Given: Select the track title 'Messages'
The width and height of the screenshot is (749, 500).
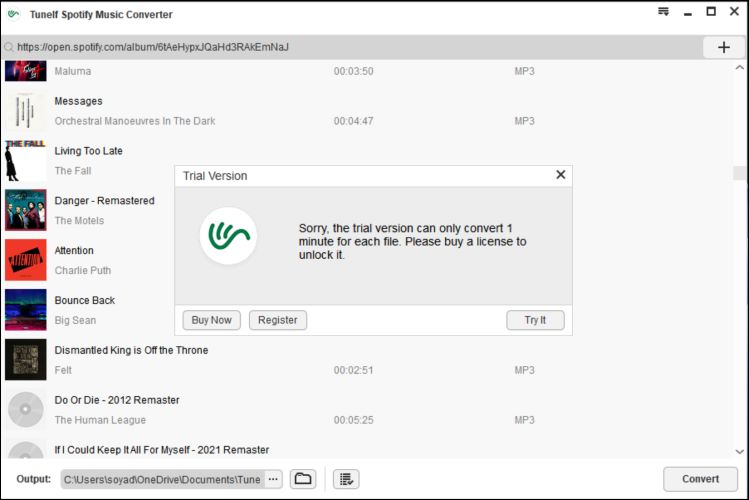Looking at the screenshot, I should (x=78, y=101).
